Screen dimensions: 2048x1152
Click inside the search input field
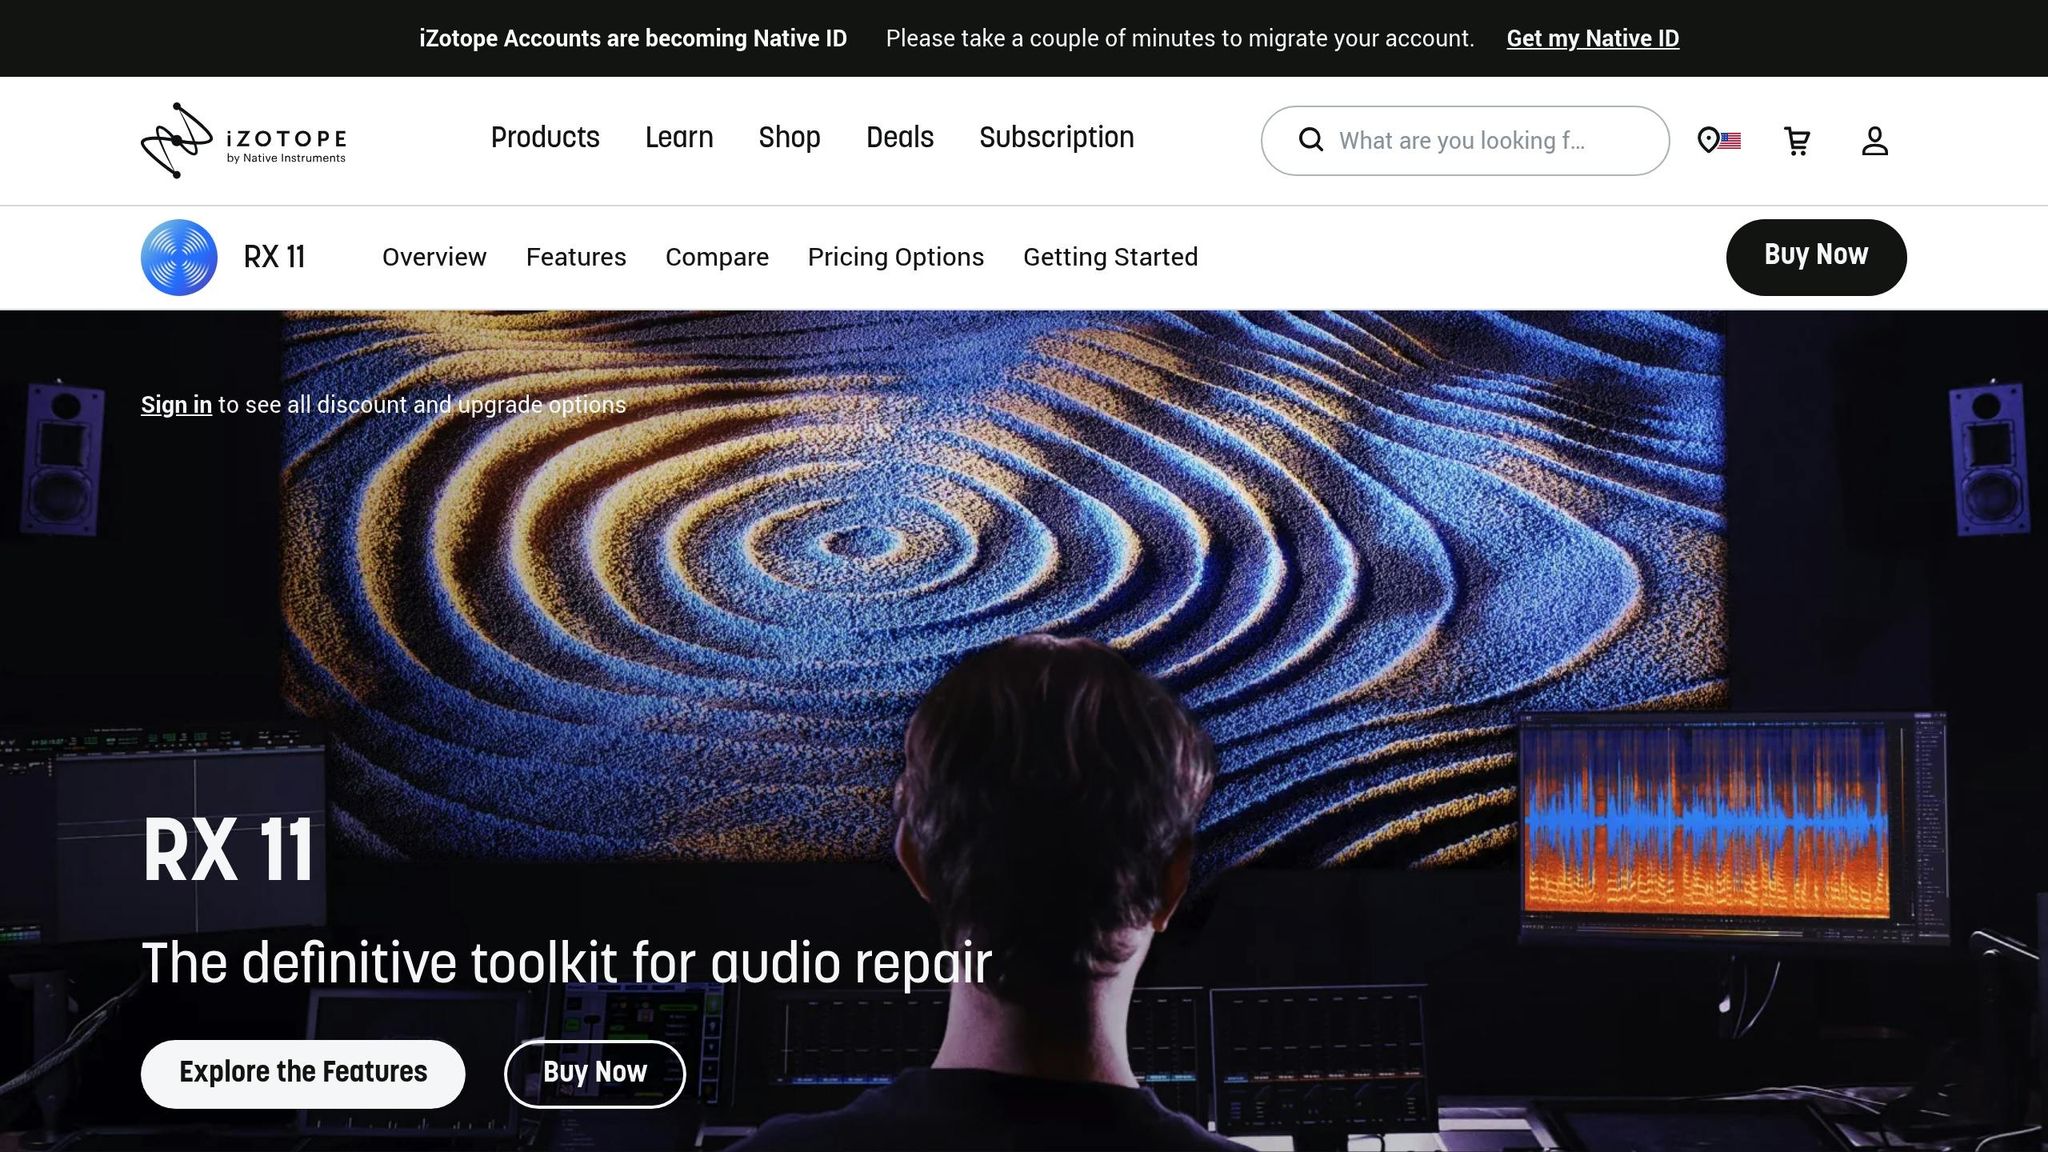tap(1470, 140)
